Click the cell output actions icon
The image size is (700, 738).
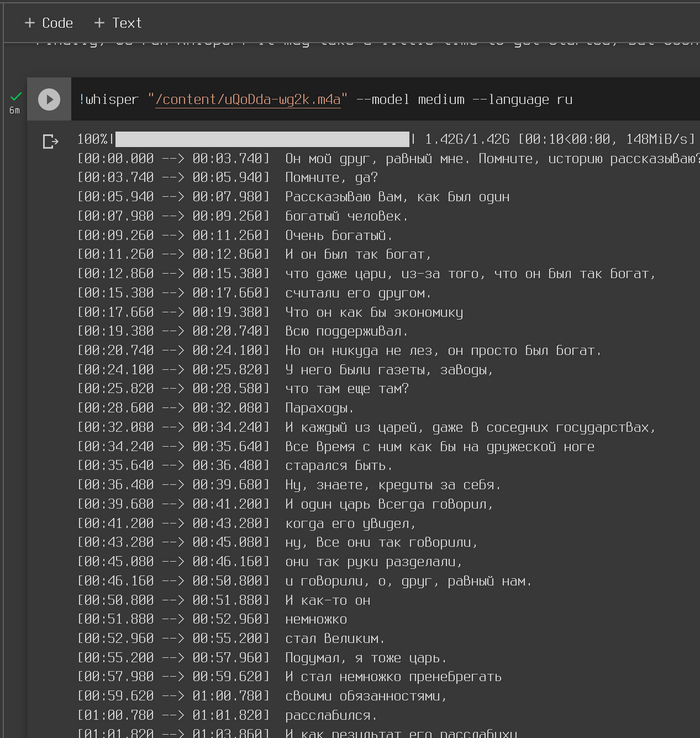tap(50, 142)
